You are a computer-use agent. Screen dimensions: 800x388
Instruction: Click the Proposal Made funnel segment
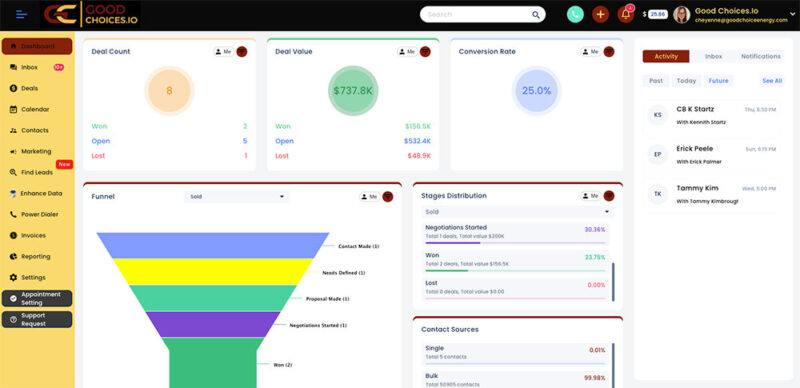point(213,298)
